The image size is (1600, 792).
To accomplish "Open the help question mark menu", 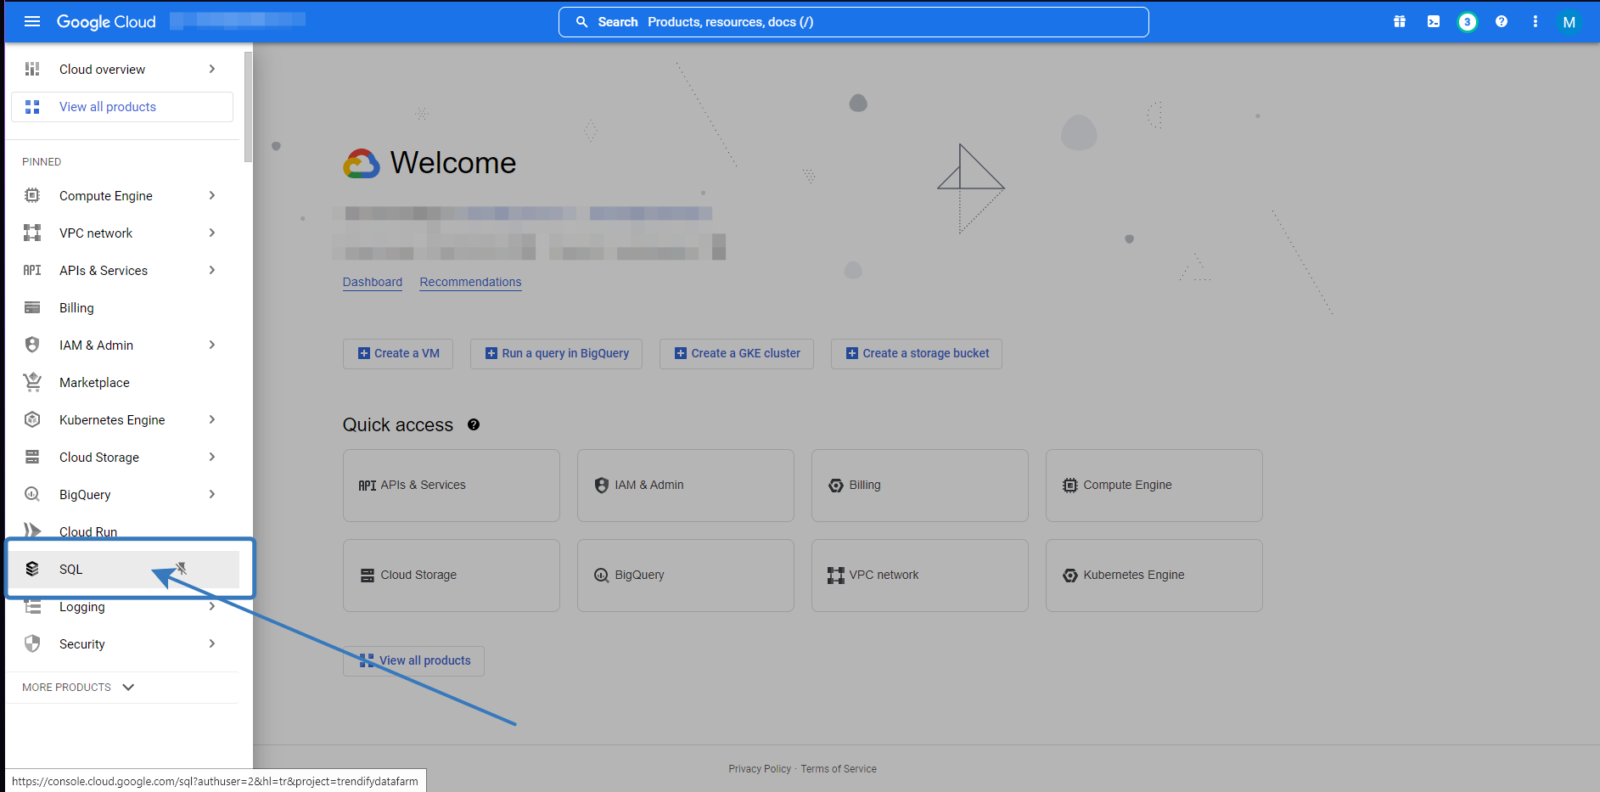I will (x=1501, y=22).
